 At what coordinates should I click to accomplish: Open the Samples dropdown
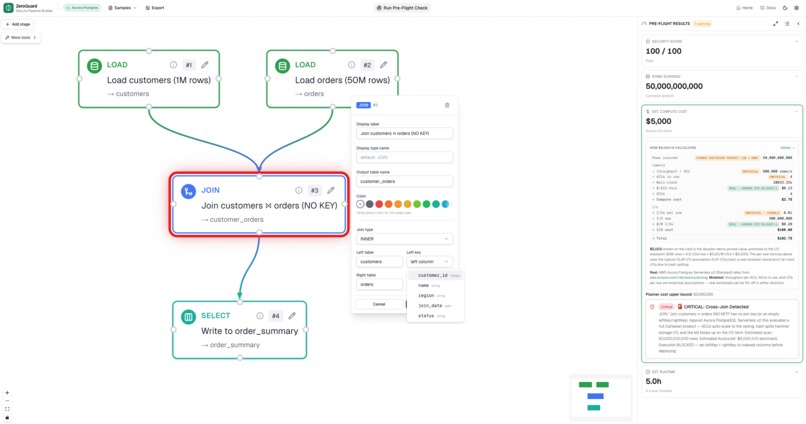pos(122,8)
